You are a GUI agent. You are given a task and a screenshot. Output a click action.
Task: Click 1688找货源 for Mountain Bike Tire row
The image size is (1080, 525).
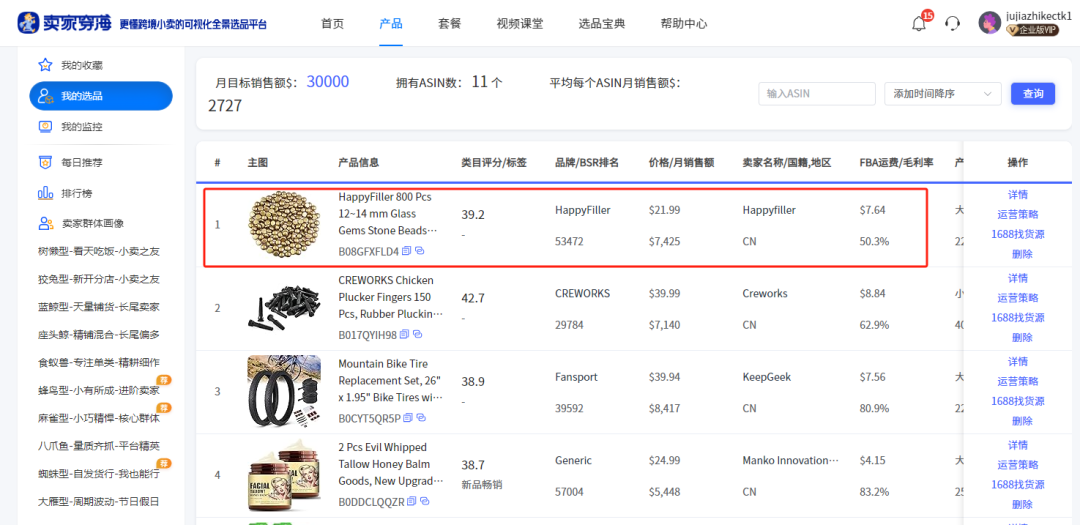pos(1017,401)
